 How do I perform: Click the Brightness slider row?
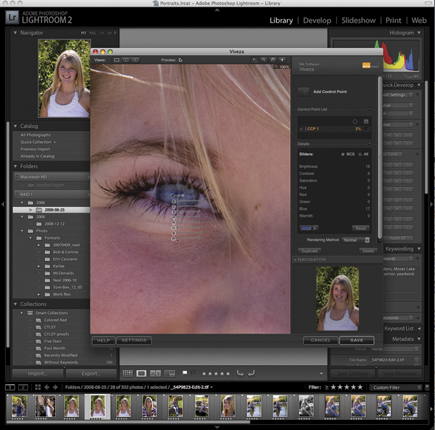click(x=335, y=166)
